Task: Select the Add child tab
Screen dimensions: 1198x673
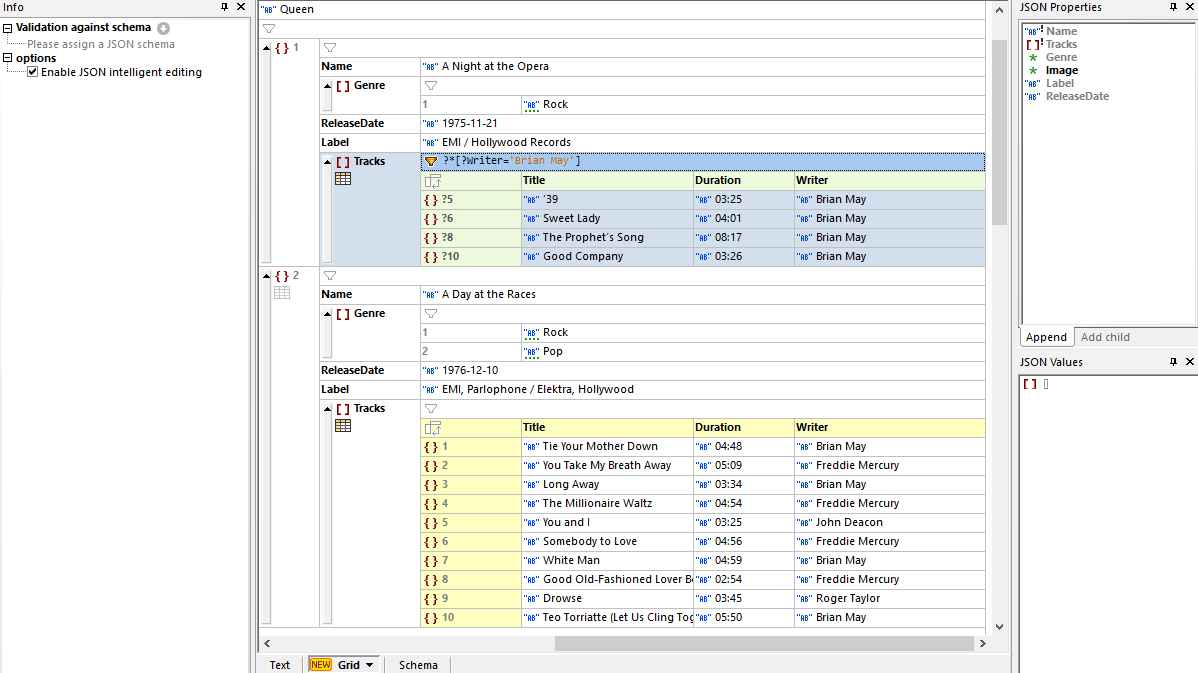Action: 1104,337
